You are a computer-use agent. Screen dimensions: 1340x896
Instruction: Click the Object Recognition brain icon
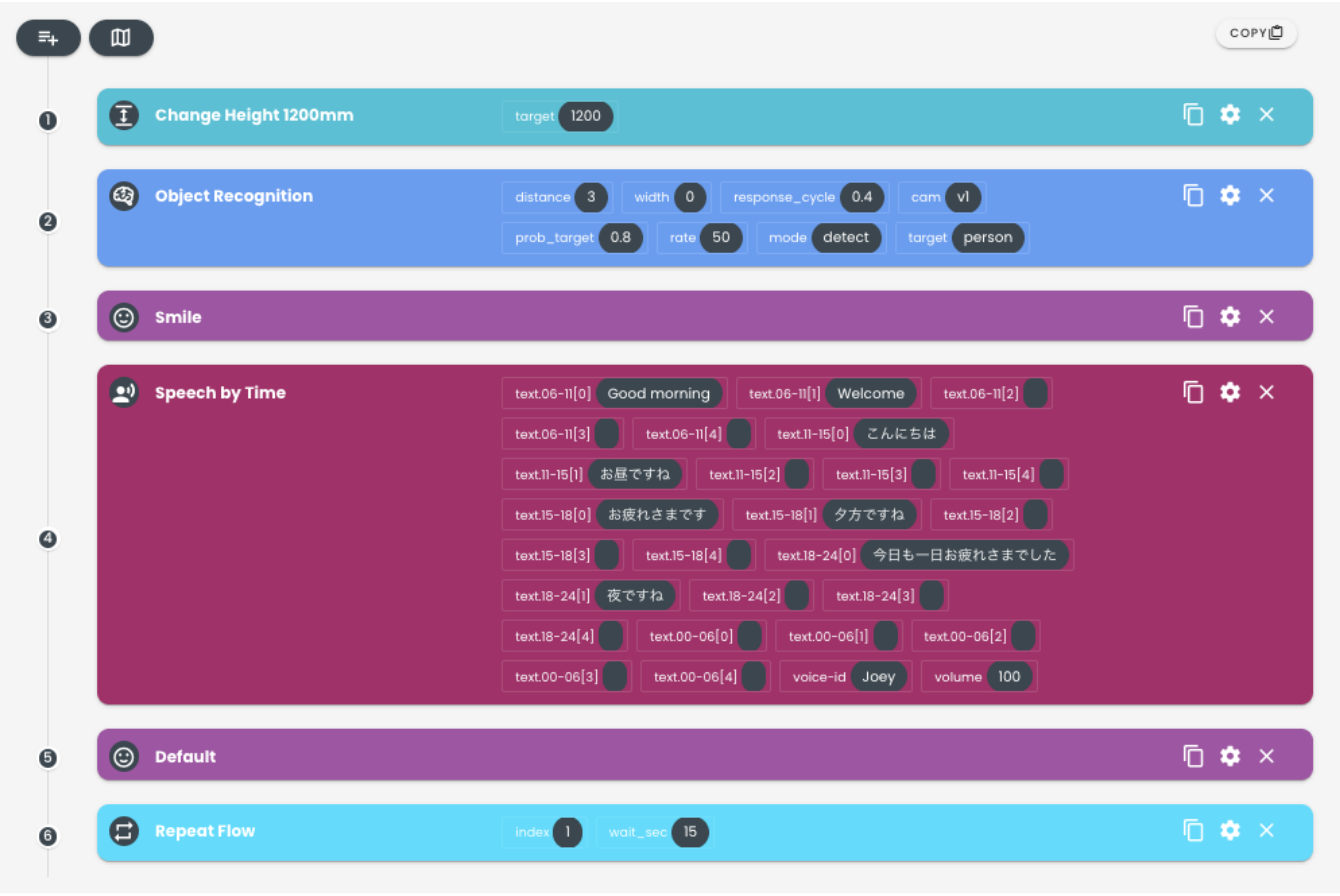pos(124,196)
